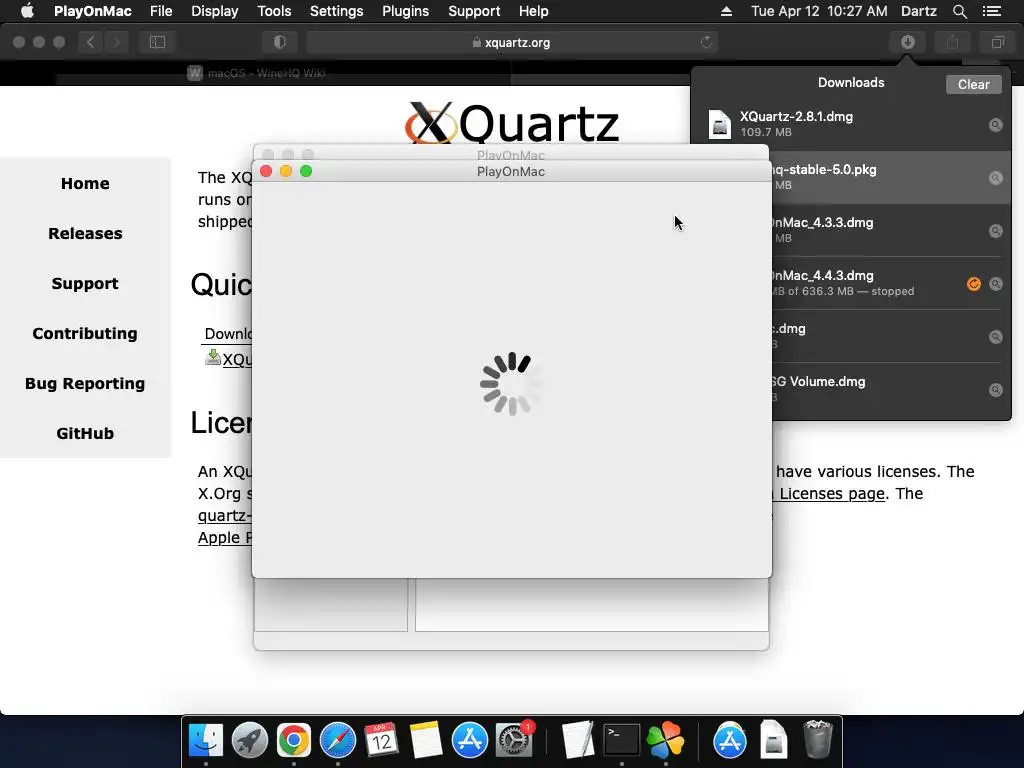The width and height of the screenshot is (1024, 768).
Task: Open the Notification Center list icon
Action: tap(992, 11)
